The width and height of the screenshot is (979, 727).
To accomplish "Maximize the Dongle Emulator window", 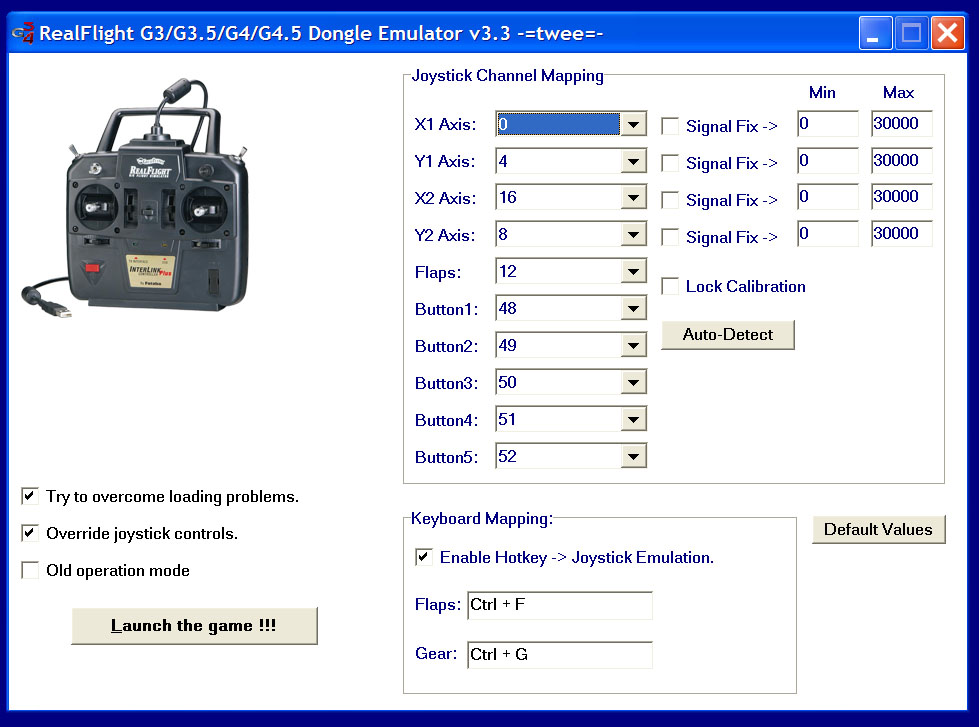I will pyautogui.click(x=911, y=32).
